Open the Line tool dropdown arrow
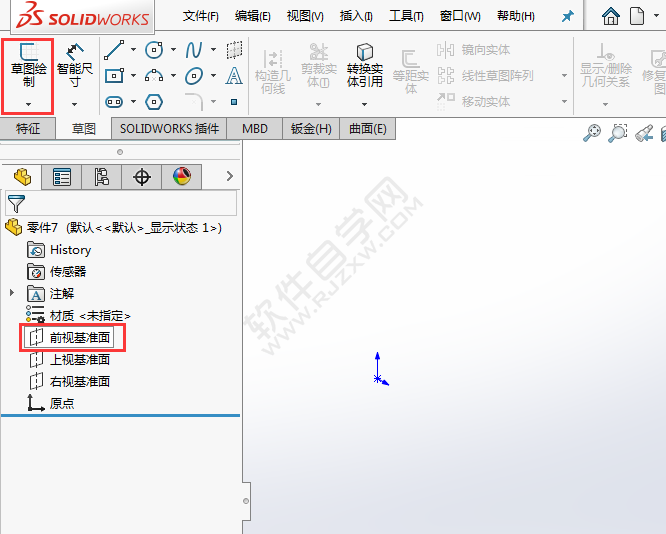Image resolution: width=666 pixels, height=534 pixels. [133, 50]
